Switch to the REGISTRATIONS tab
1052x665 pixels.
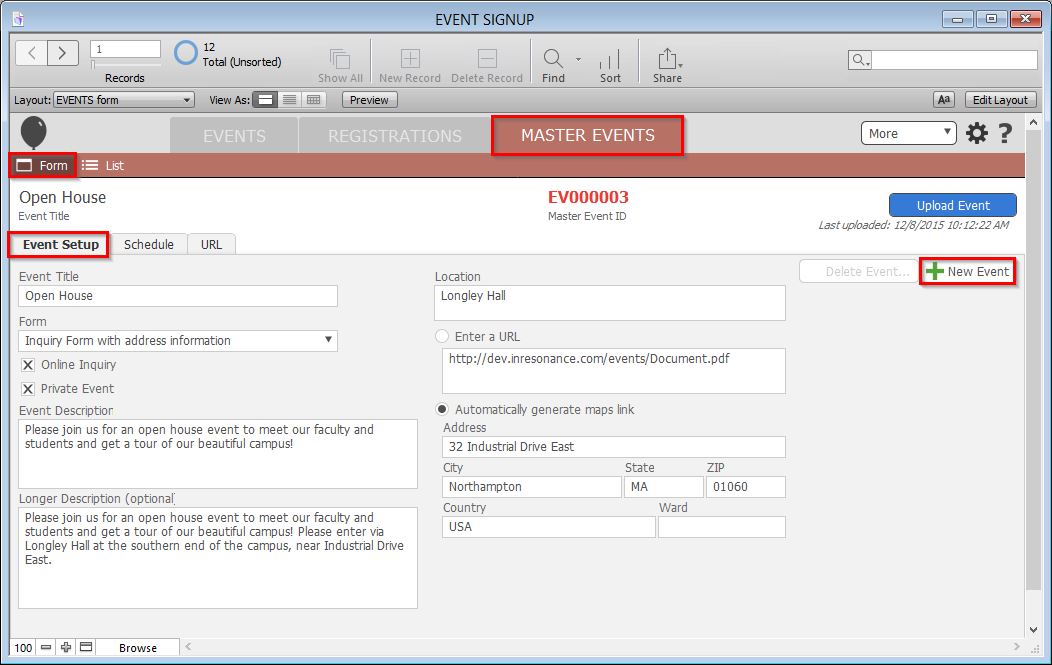click(x=395, y=136)
